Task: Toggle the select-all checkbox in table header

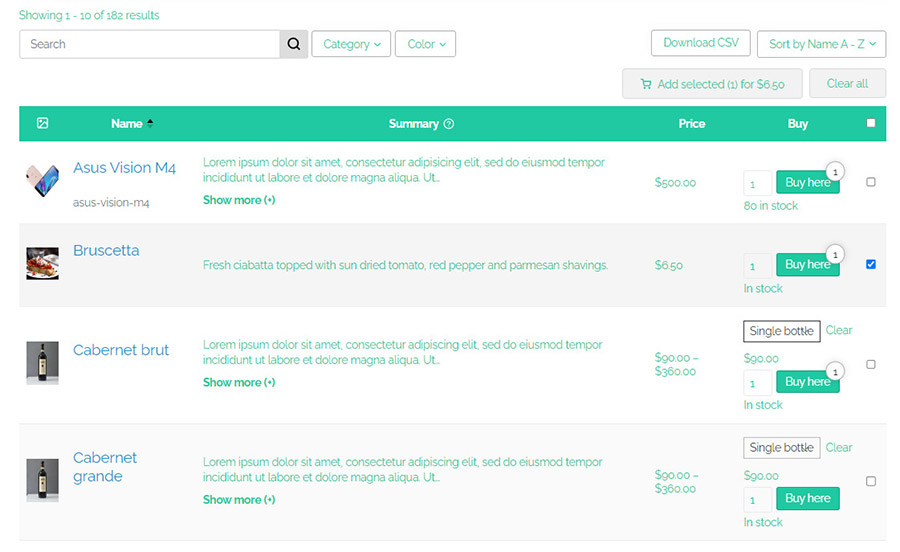Action: [x=871, y=123]
